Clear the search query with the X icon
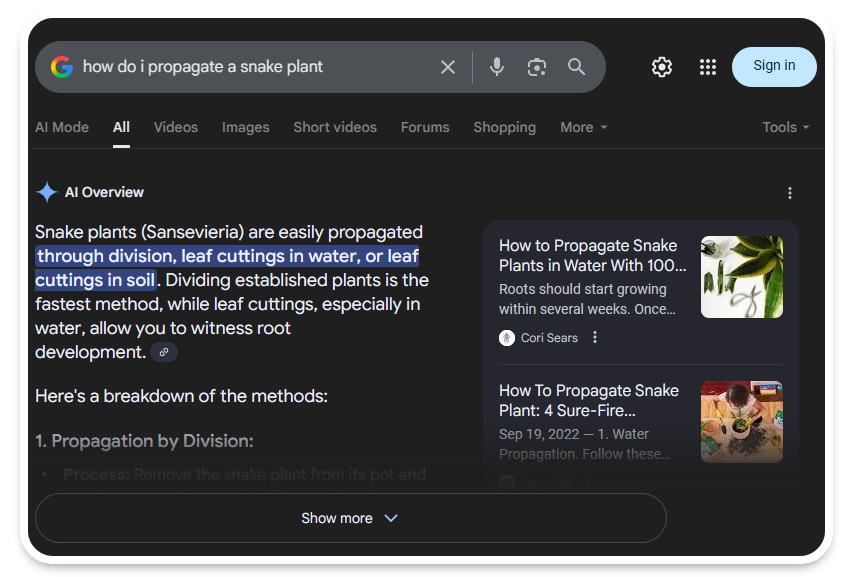This screenshot has height=577, width=850. (448, 67)
